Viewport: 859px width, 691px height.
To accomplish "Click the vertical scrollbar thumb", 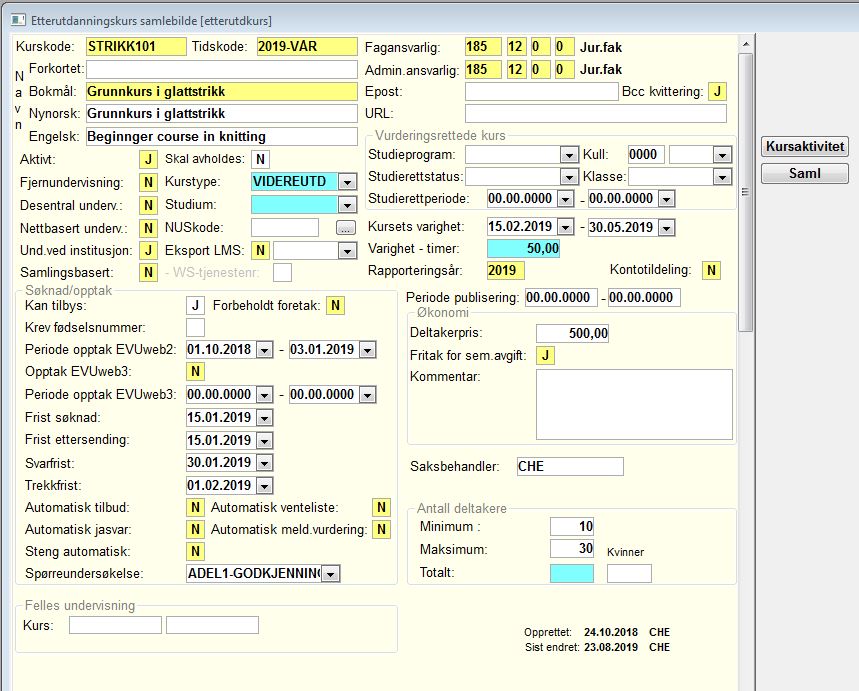I will click(x=745, y=192).
